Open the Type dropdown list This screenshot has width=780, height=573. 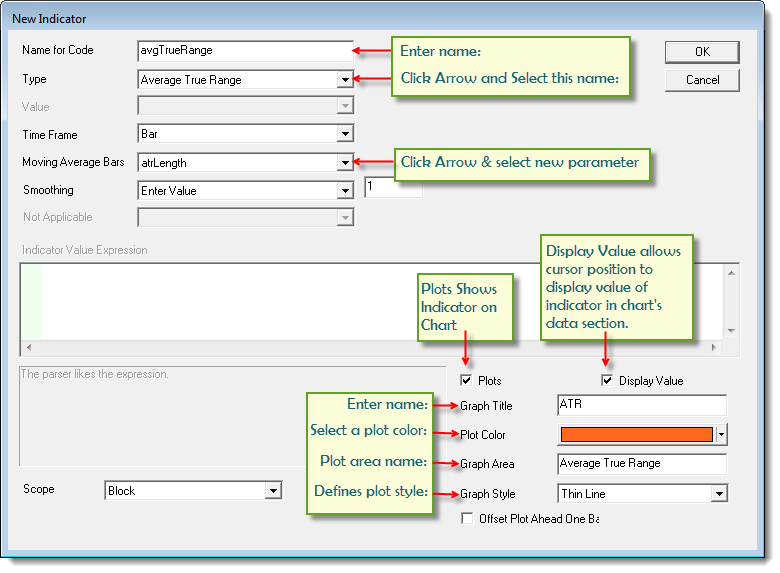345,79
